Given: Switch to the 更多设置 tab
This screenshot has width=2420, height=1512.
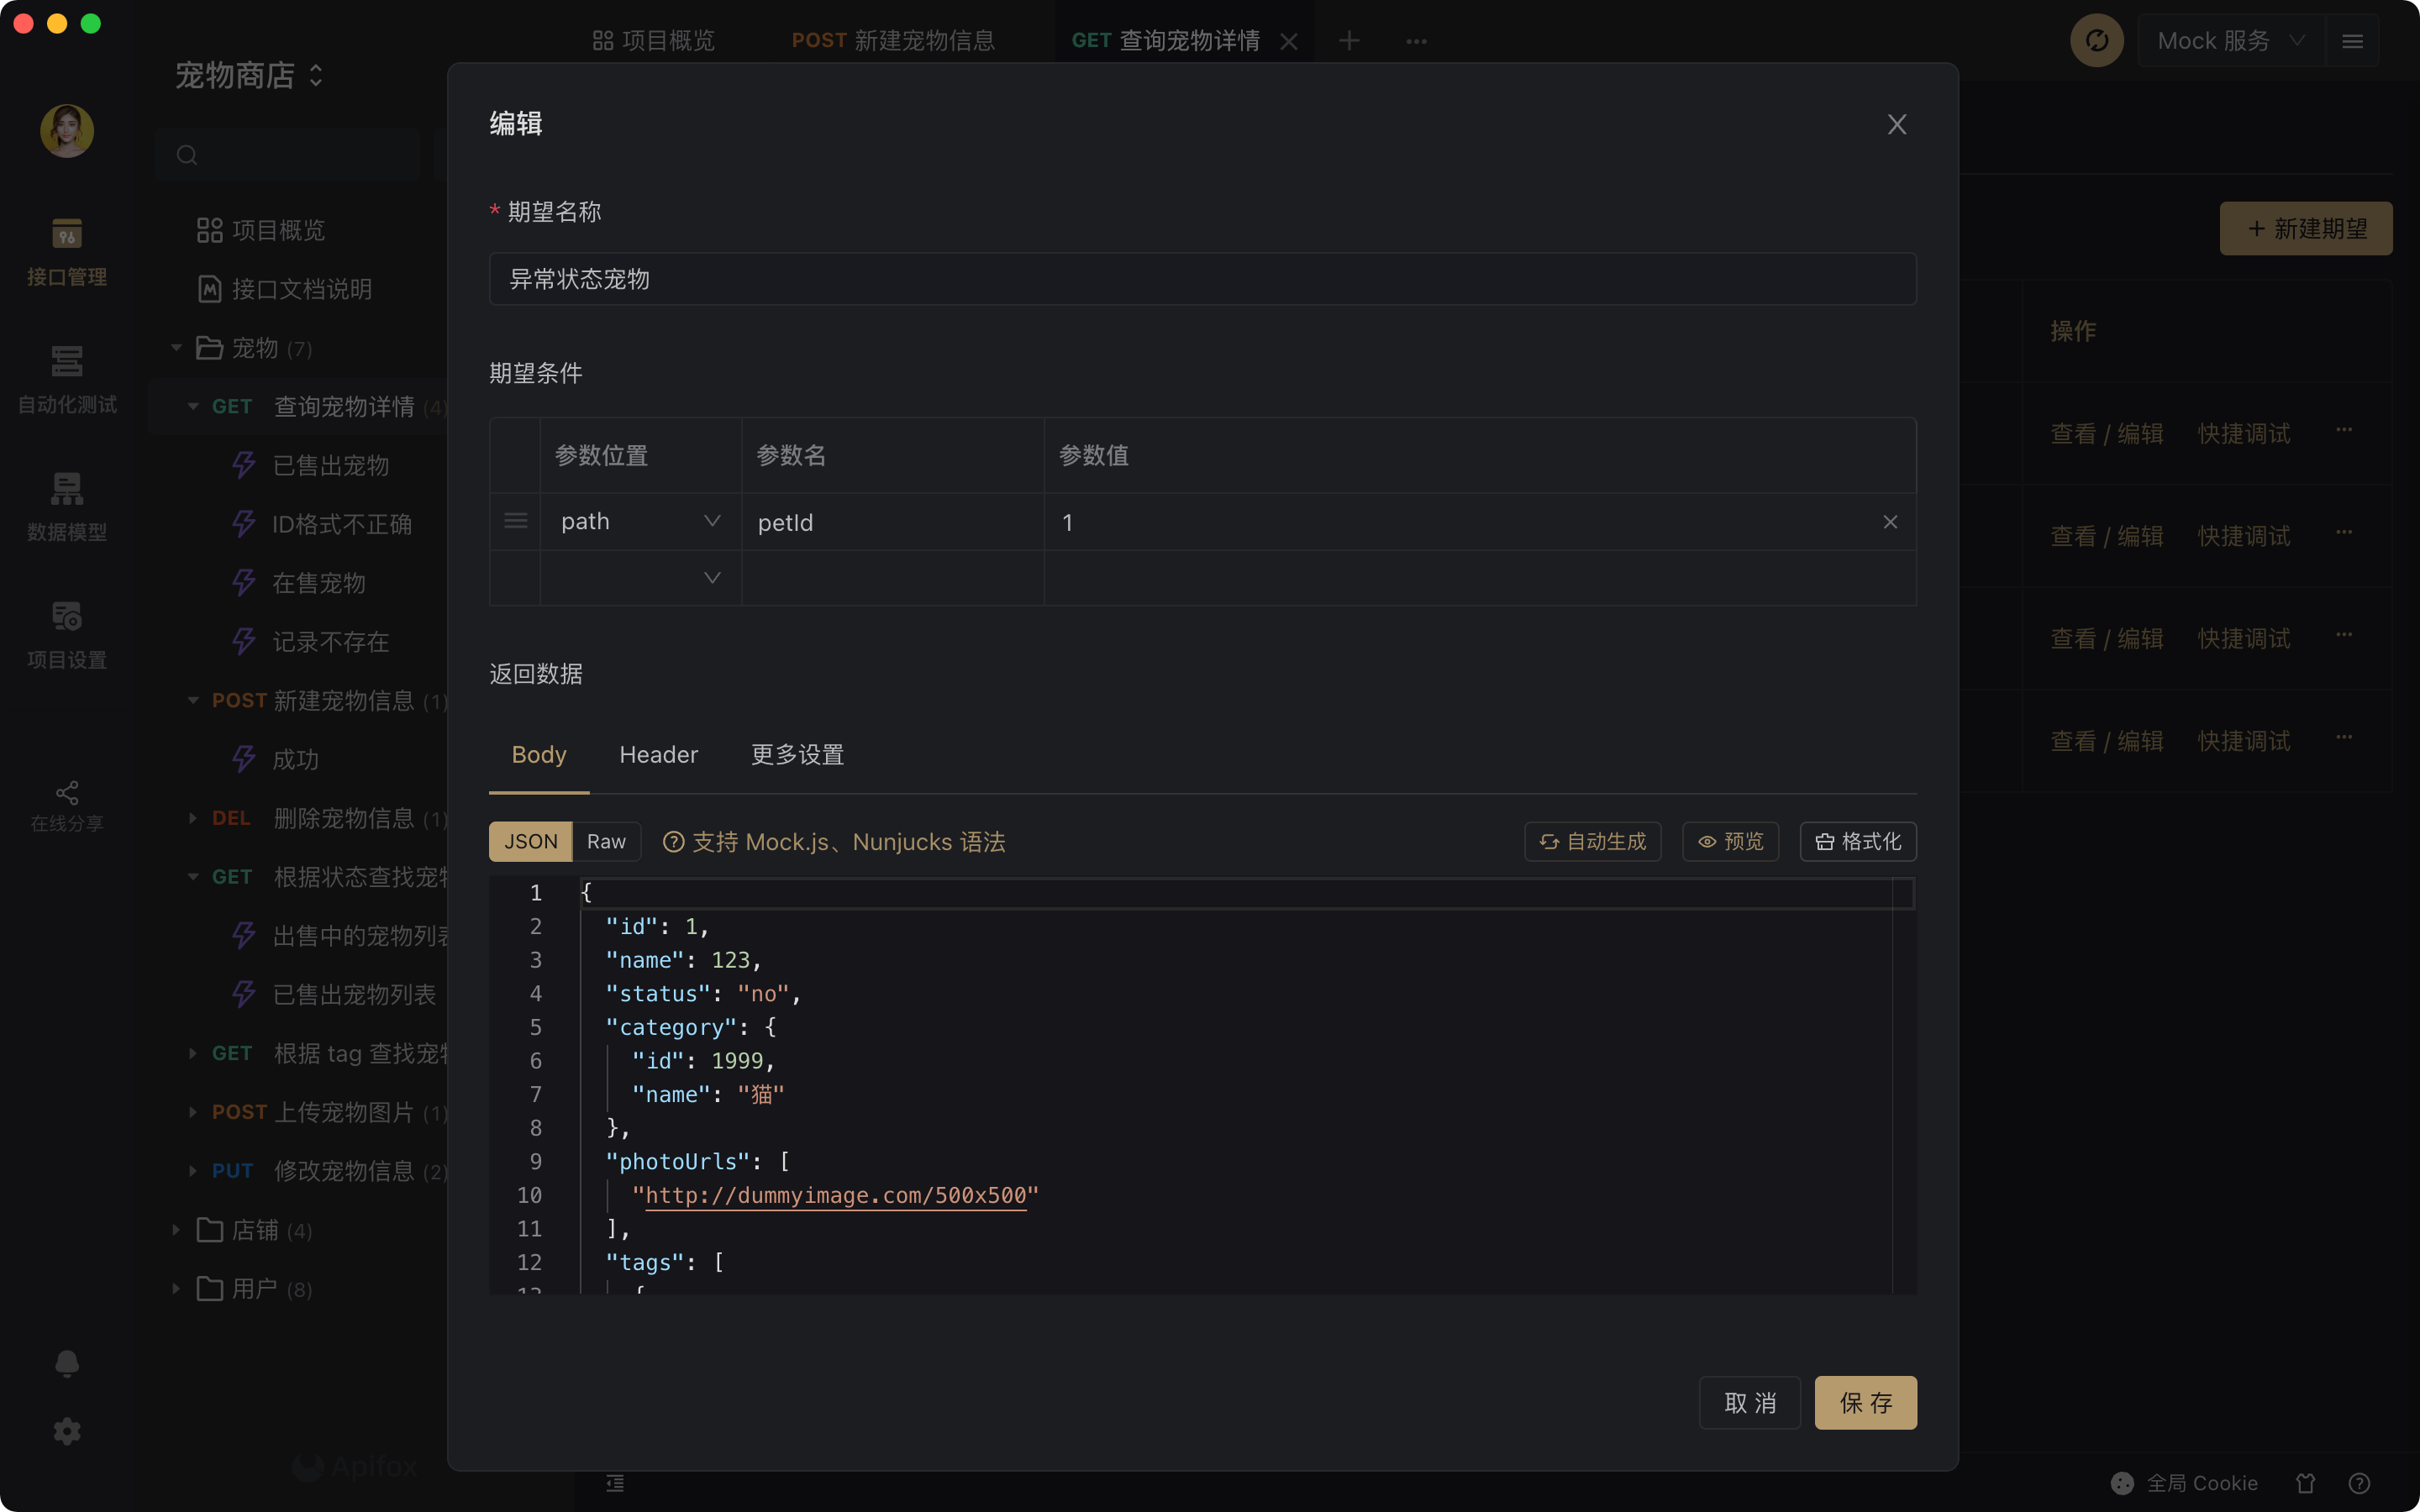Looking at the screenshot, I should [x=797, y=755].
